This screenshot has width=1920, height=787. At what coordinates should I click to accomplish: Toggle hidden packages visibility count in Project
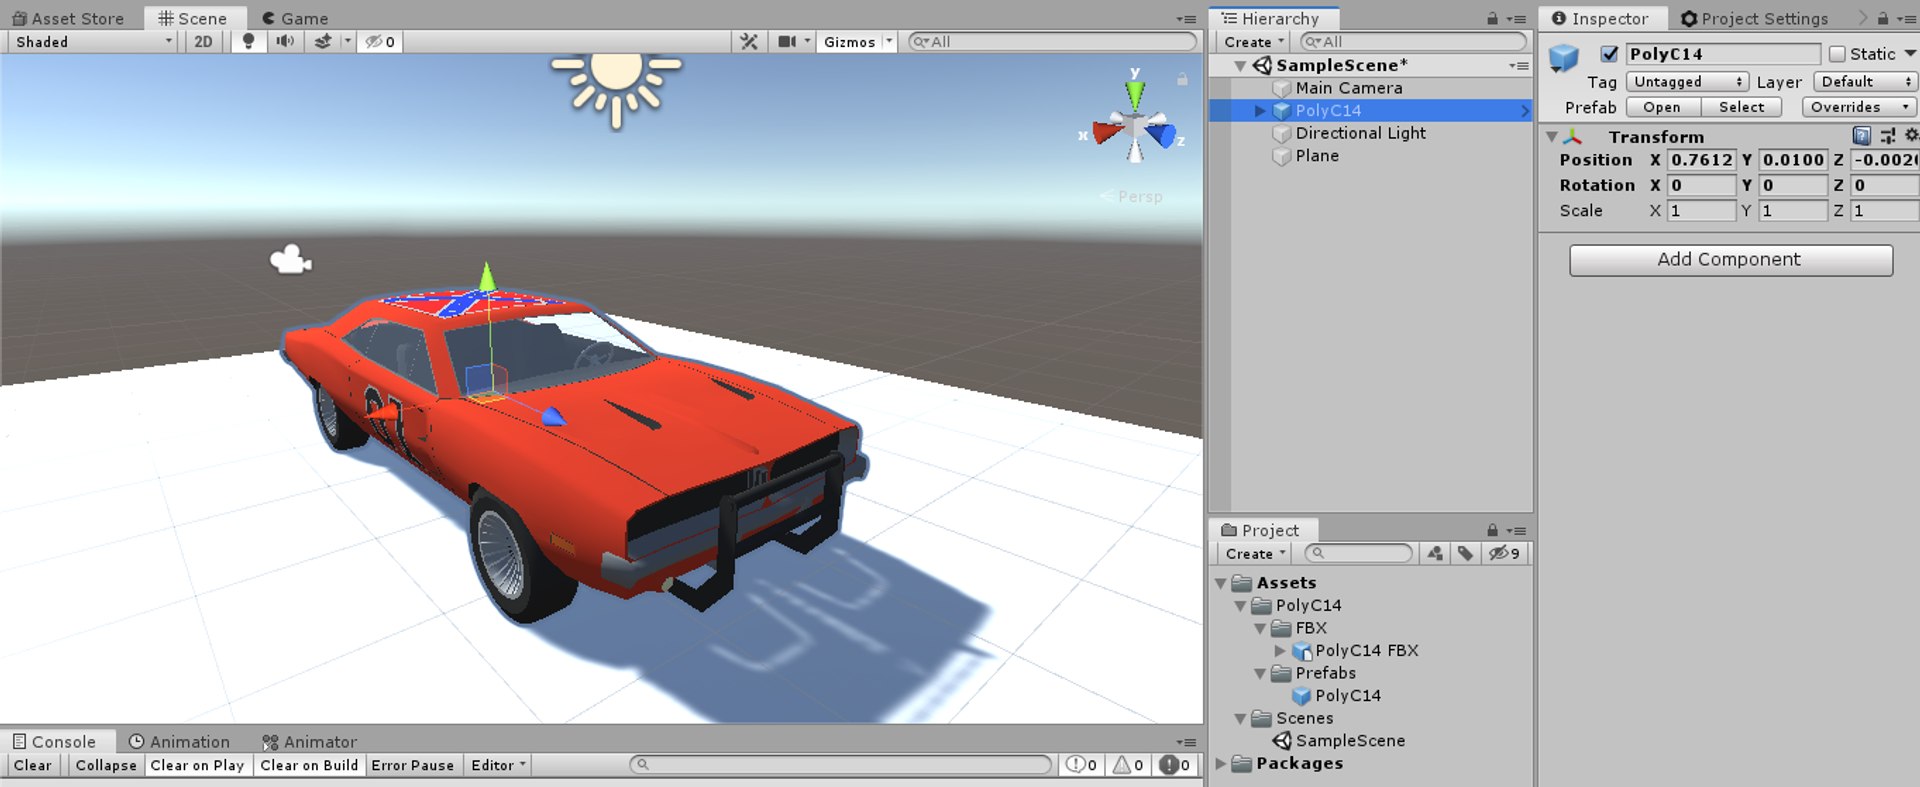coord(1504,553)
